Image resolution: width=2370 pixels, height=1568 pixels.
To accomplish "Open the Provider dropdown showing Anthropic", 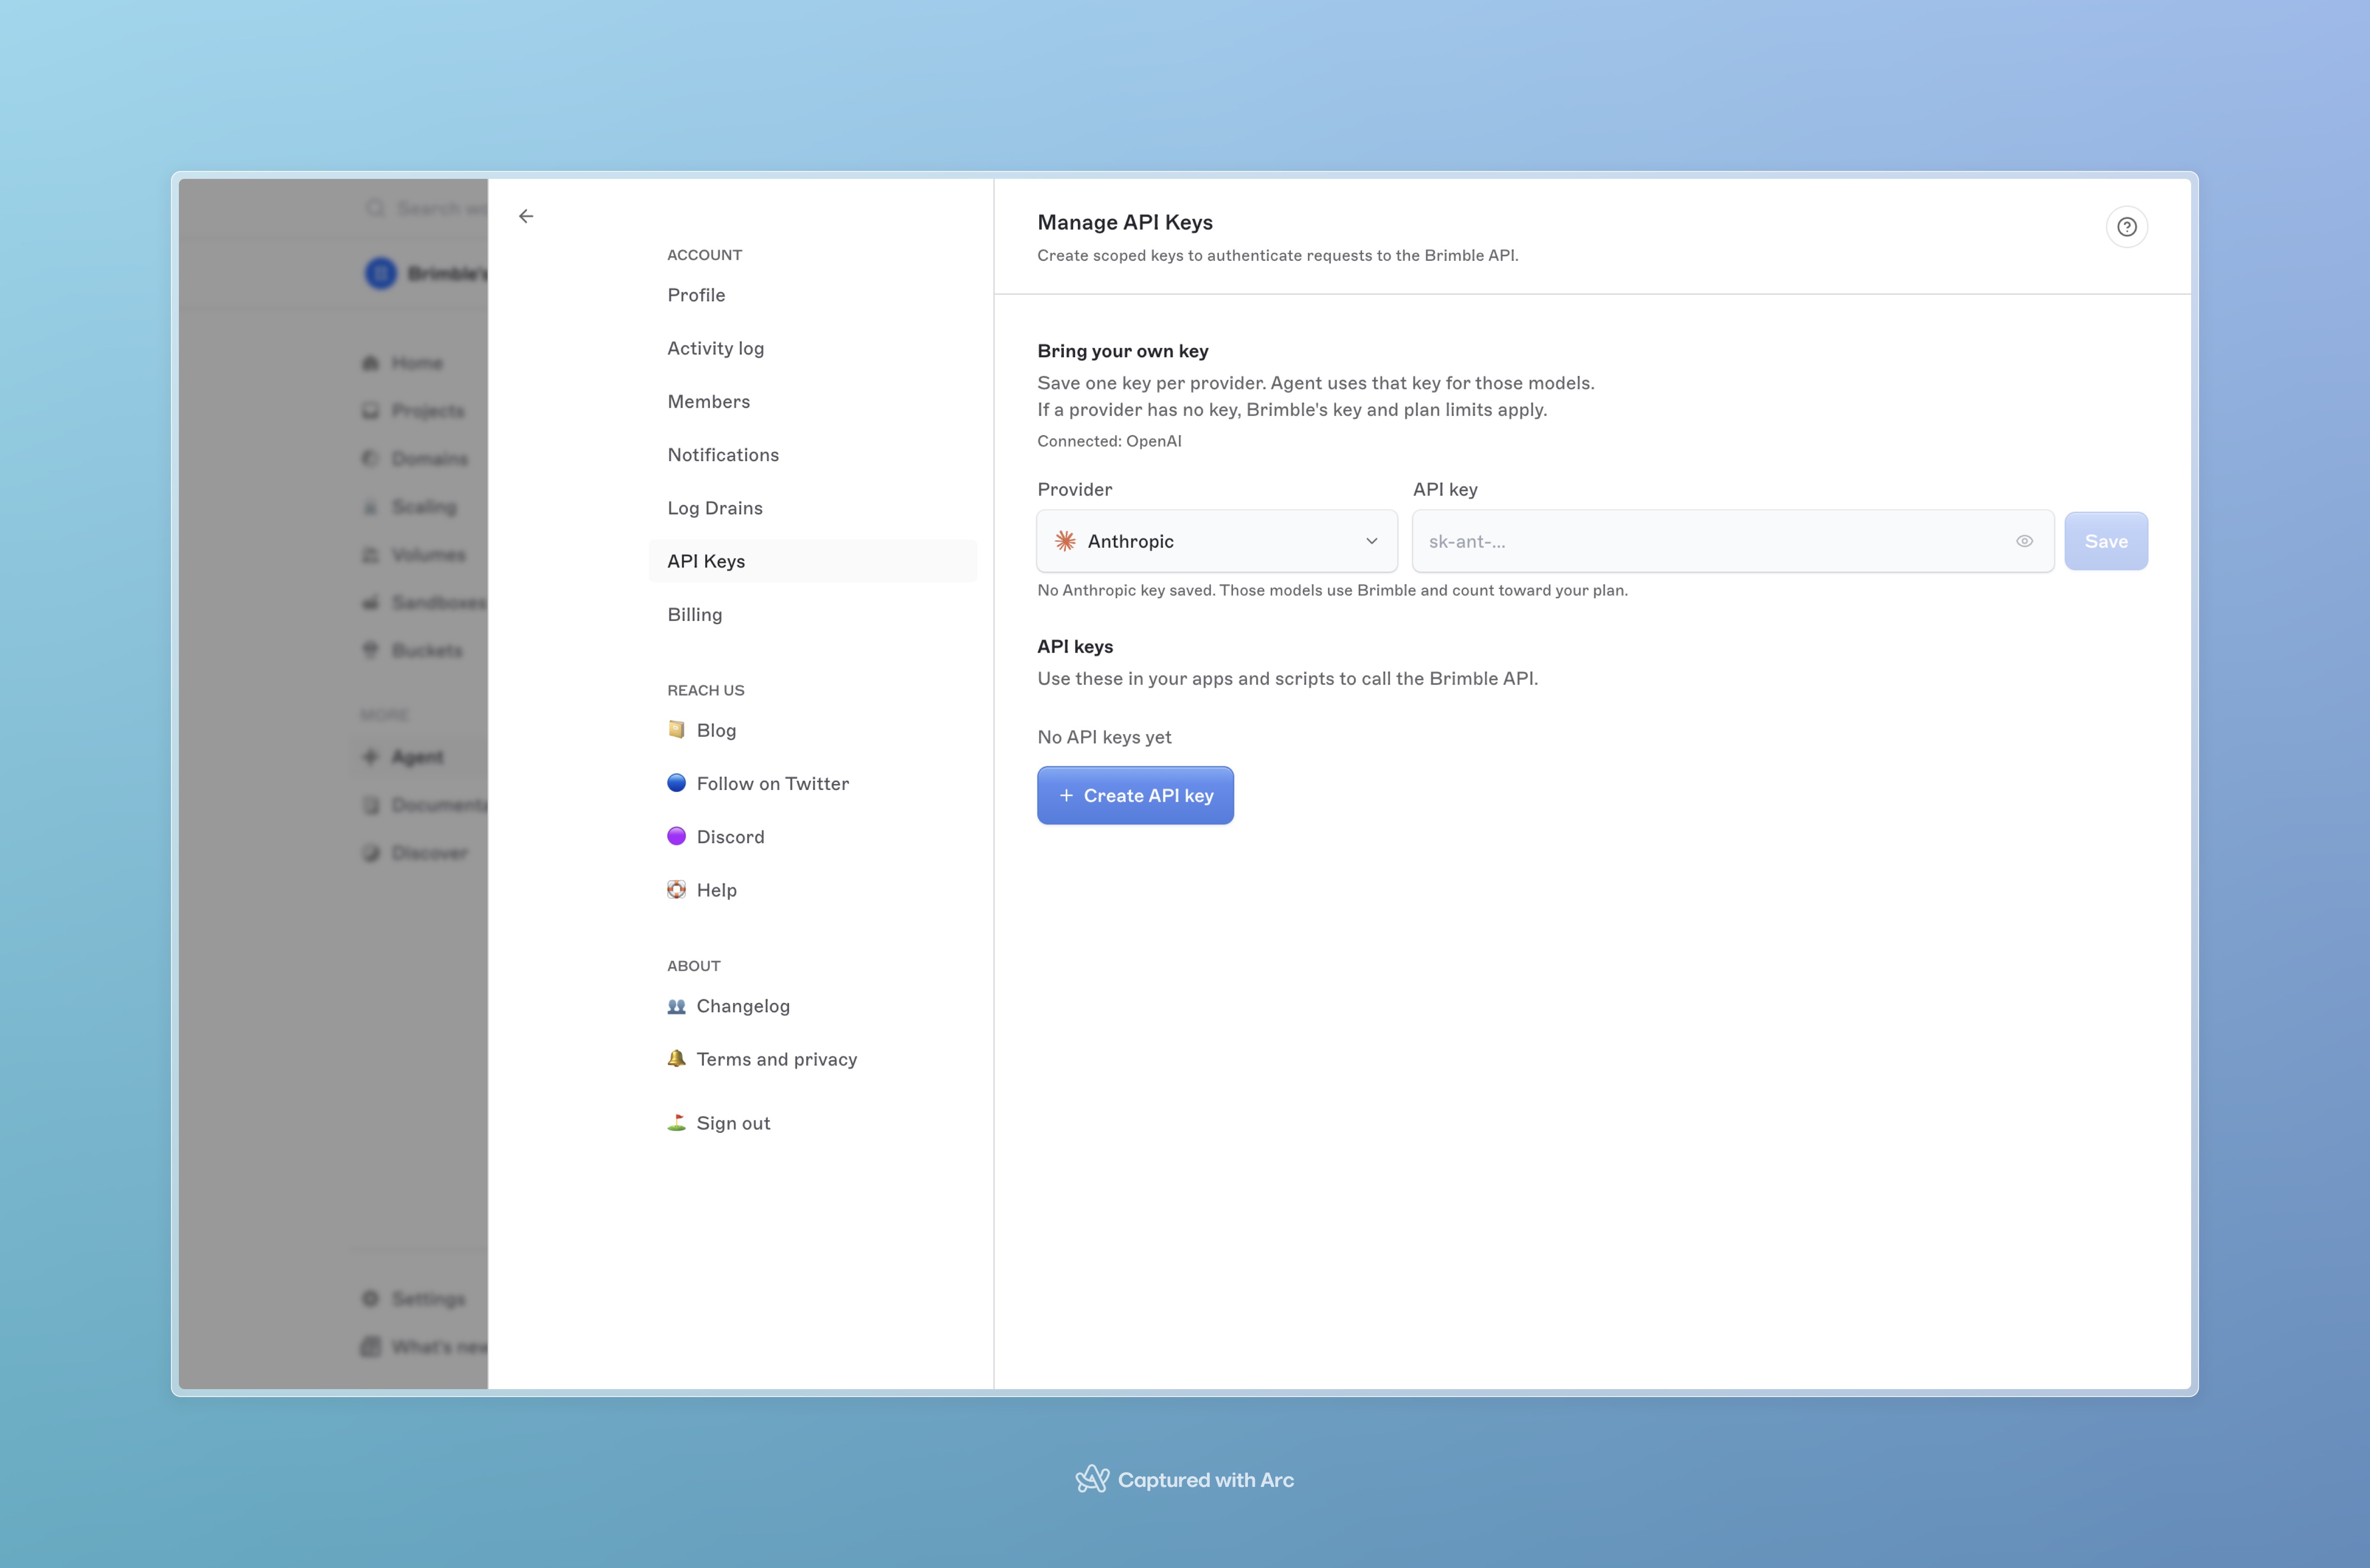I will (x=1217, y=541).
